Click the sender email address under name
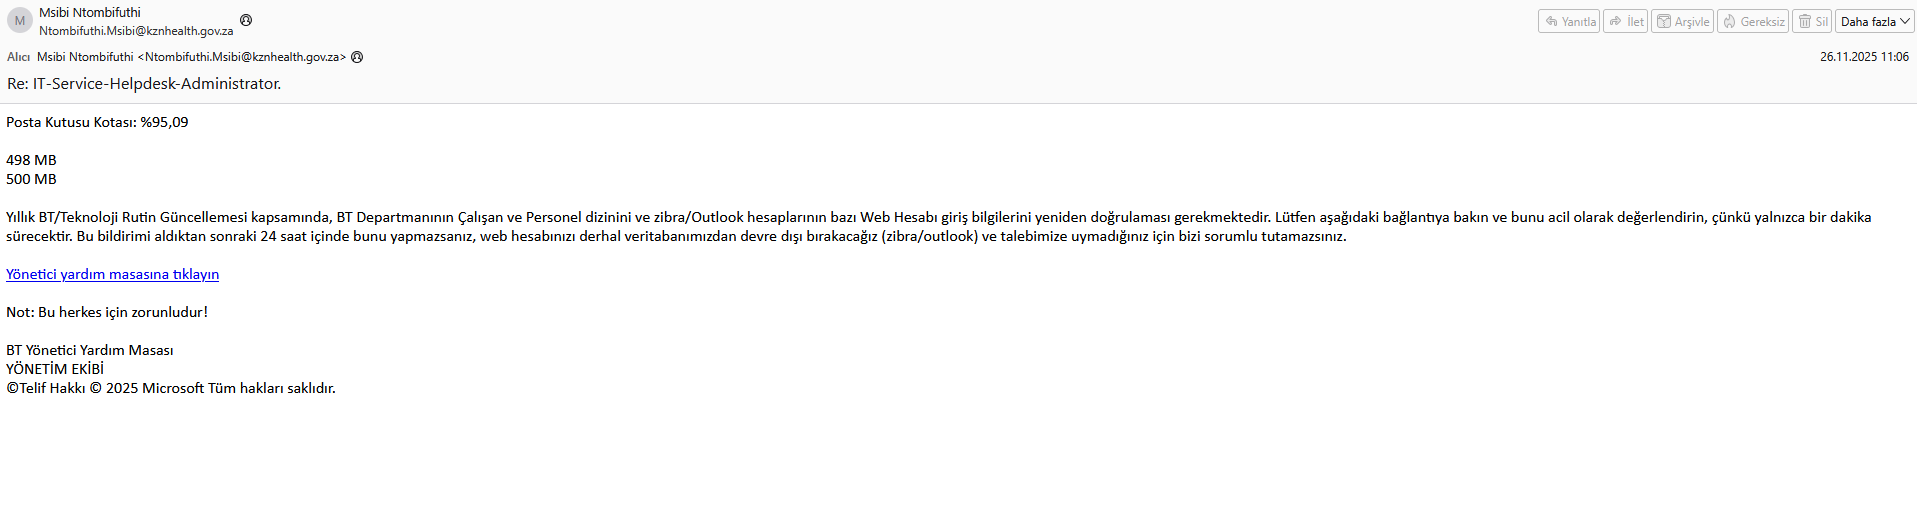This screenshot has width=1917, height=529. coord(136,31)
